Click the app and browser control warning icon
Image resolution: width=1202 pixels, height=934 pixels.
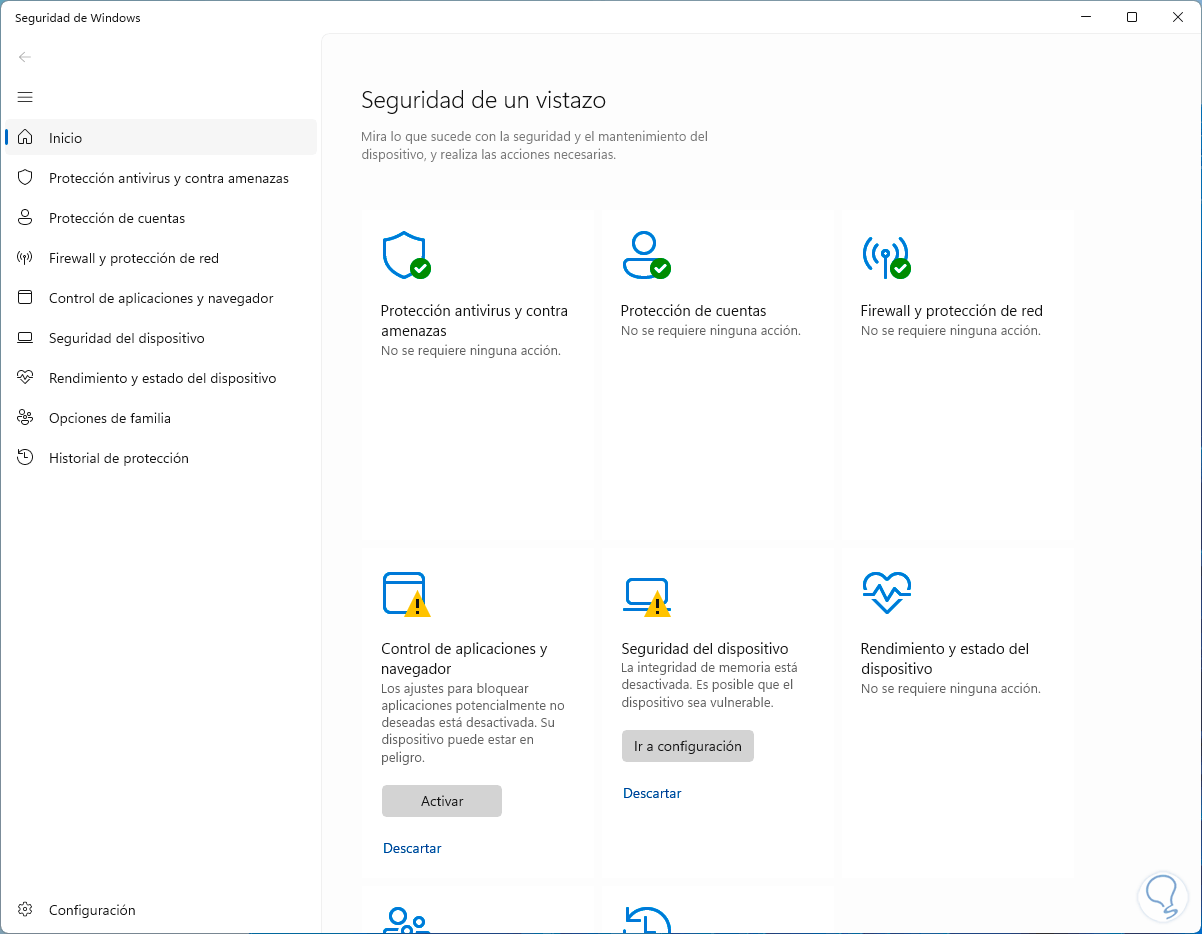point(405,594)
